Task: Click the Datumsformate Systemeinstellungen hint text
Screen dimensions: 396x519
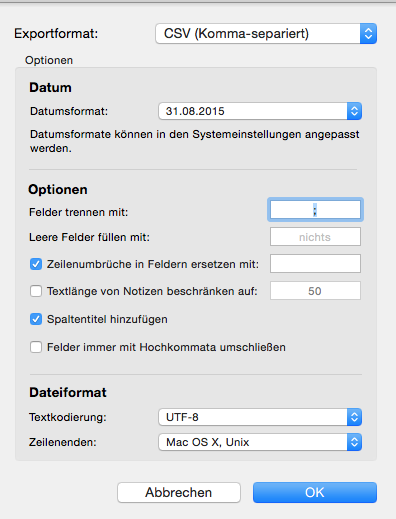Action: point(195,141)
